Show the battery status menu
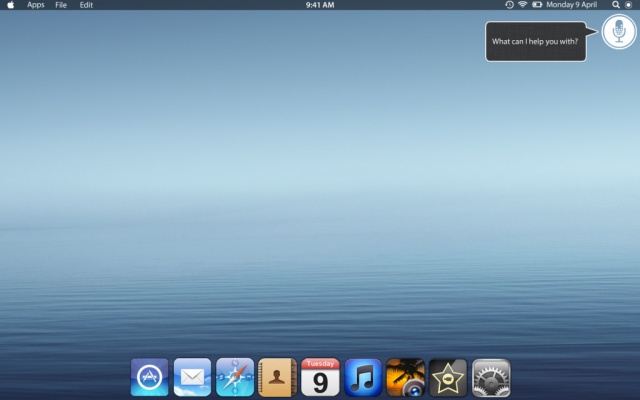This screenshot has height=400, width=640. tap(537, 5)
